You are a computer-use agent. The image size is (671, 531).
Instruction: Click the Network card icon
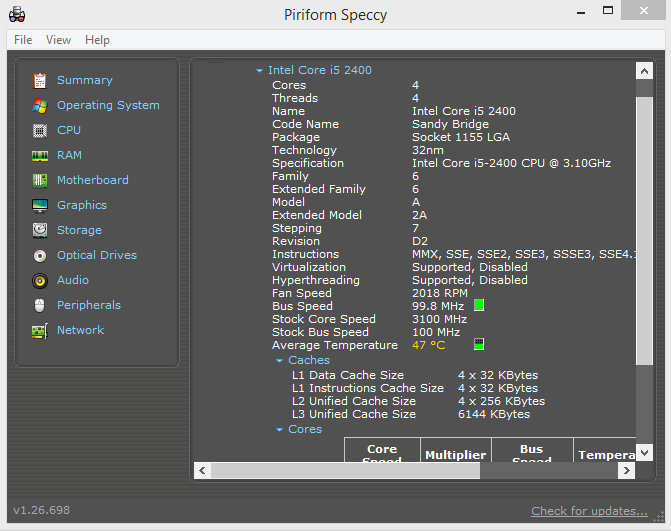(40, 331)
